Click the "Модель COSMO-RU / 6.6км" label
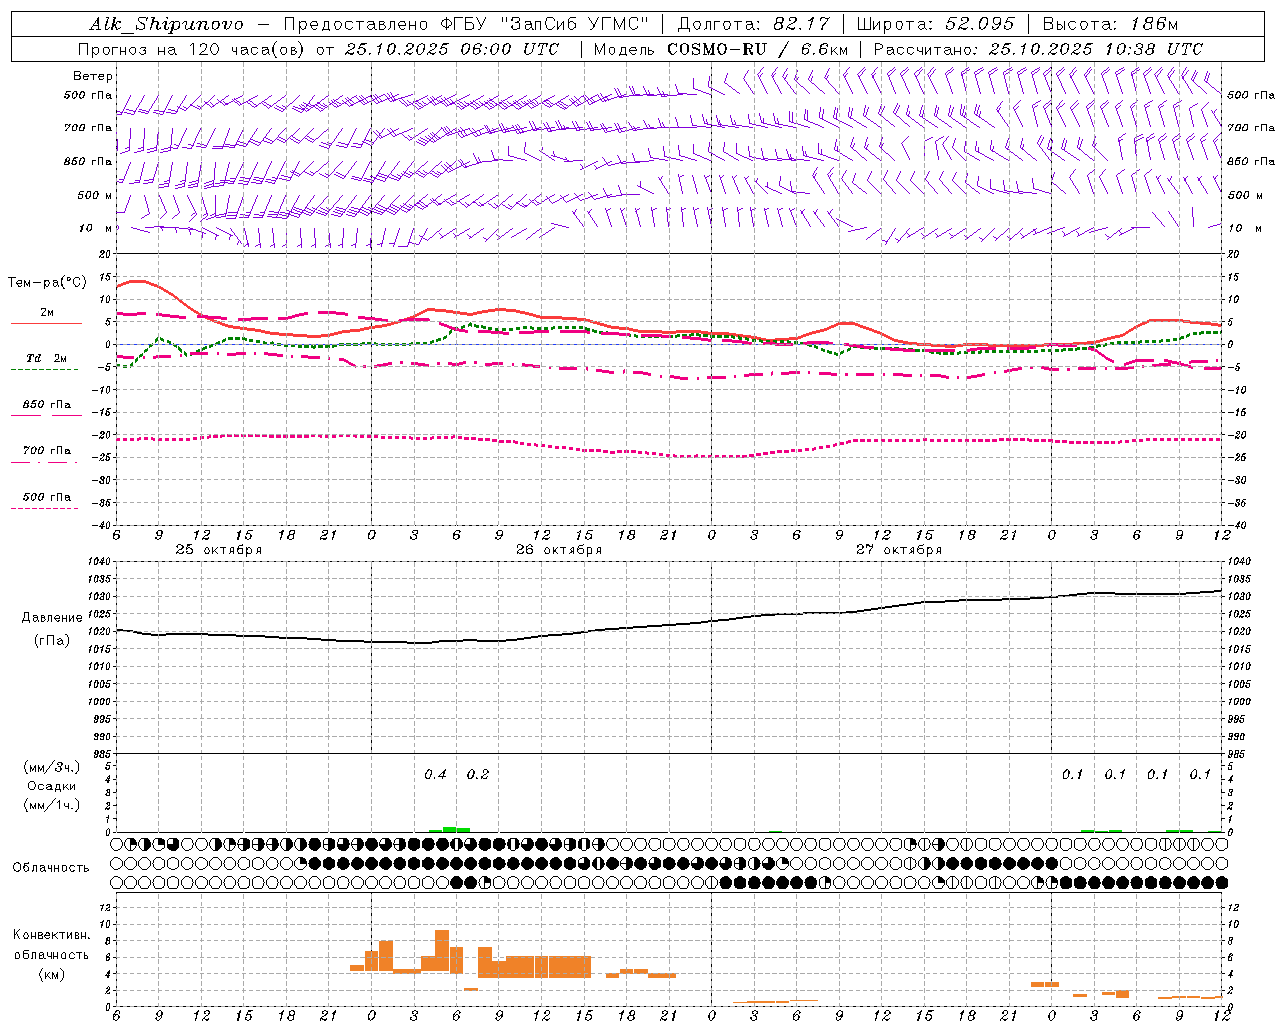 pyautogui.click(x=721, y=49)
